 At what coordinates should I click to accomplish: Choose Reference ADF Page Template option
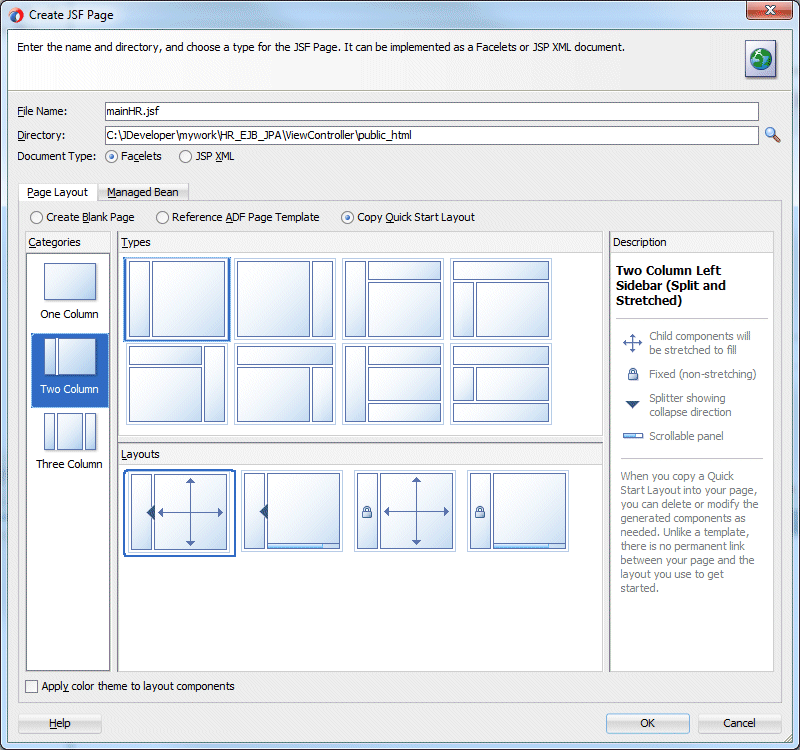tap(162, 218)
